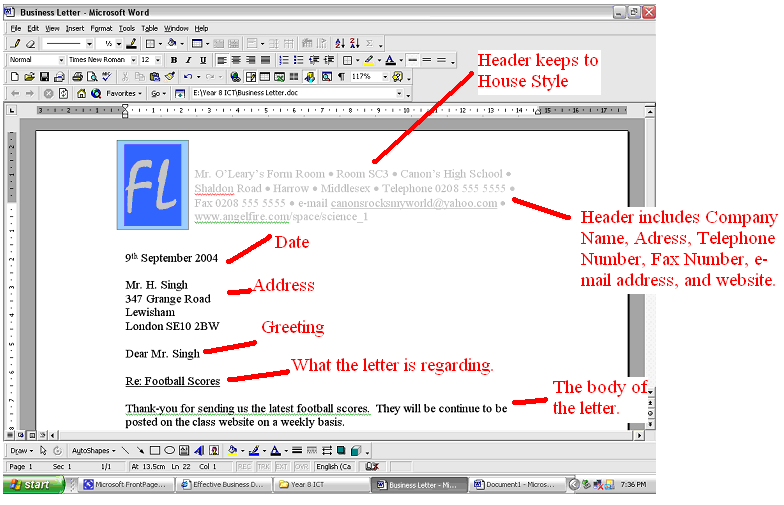Go to web Start Page home icon
Viewport: 784px width, 505px height.
pyautogui.click(x=82, y=93)
